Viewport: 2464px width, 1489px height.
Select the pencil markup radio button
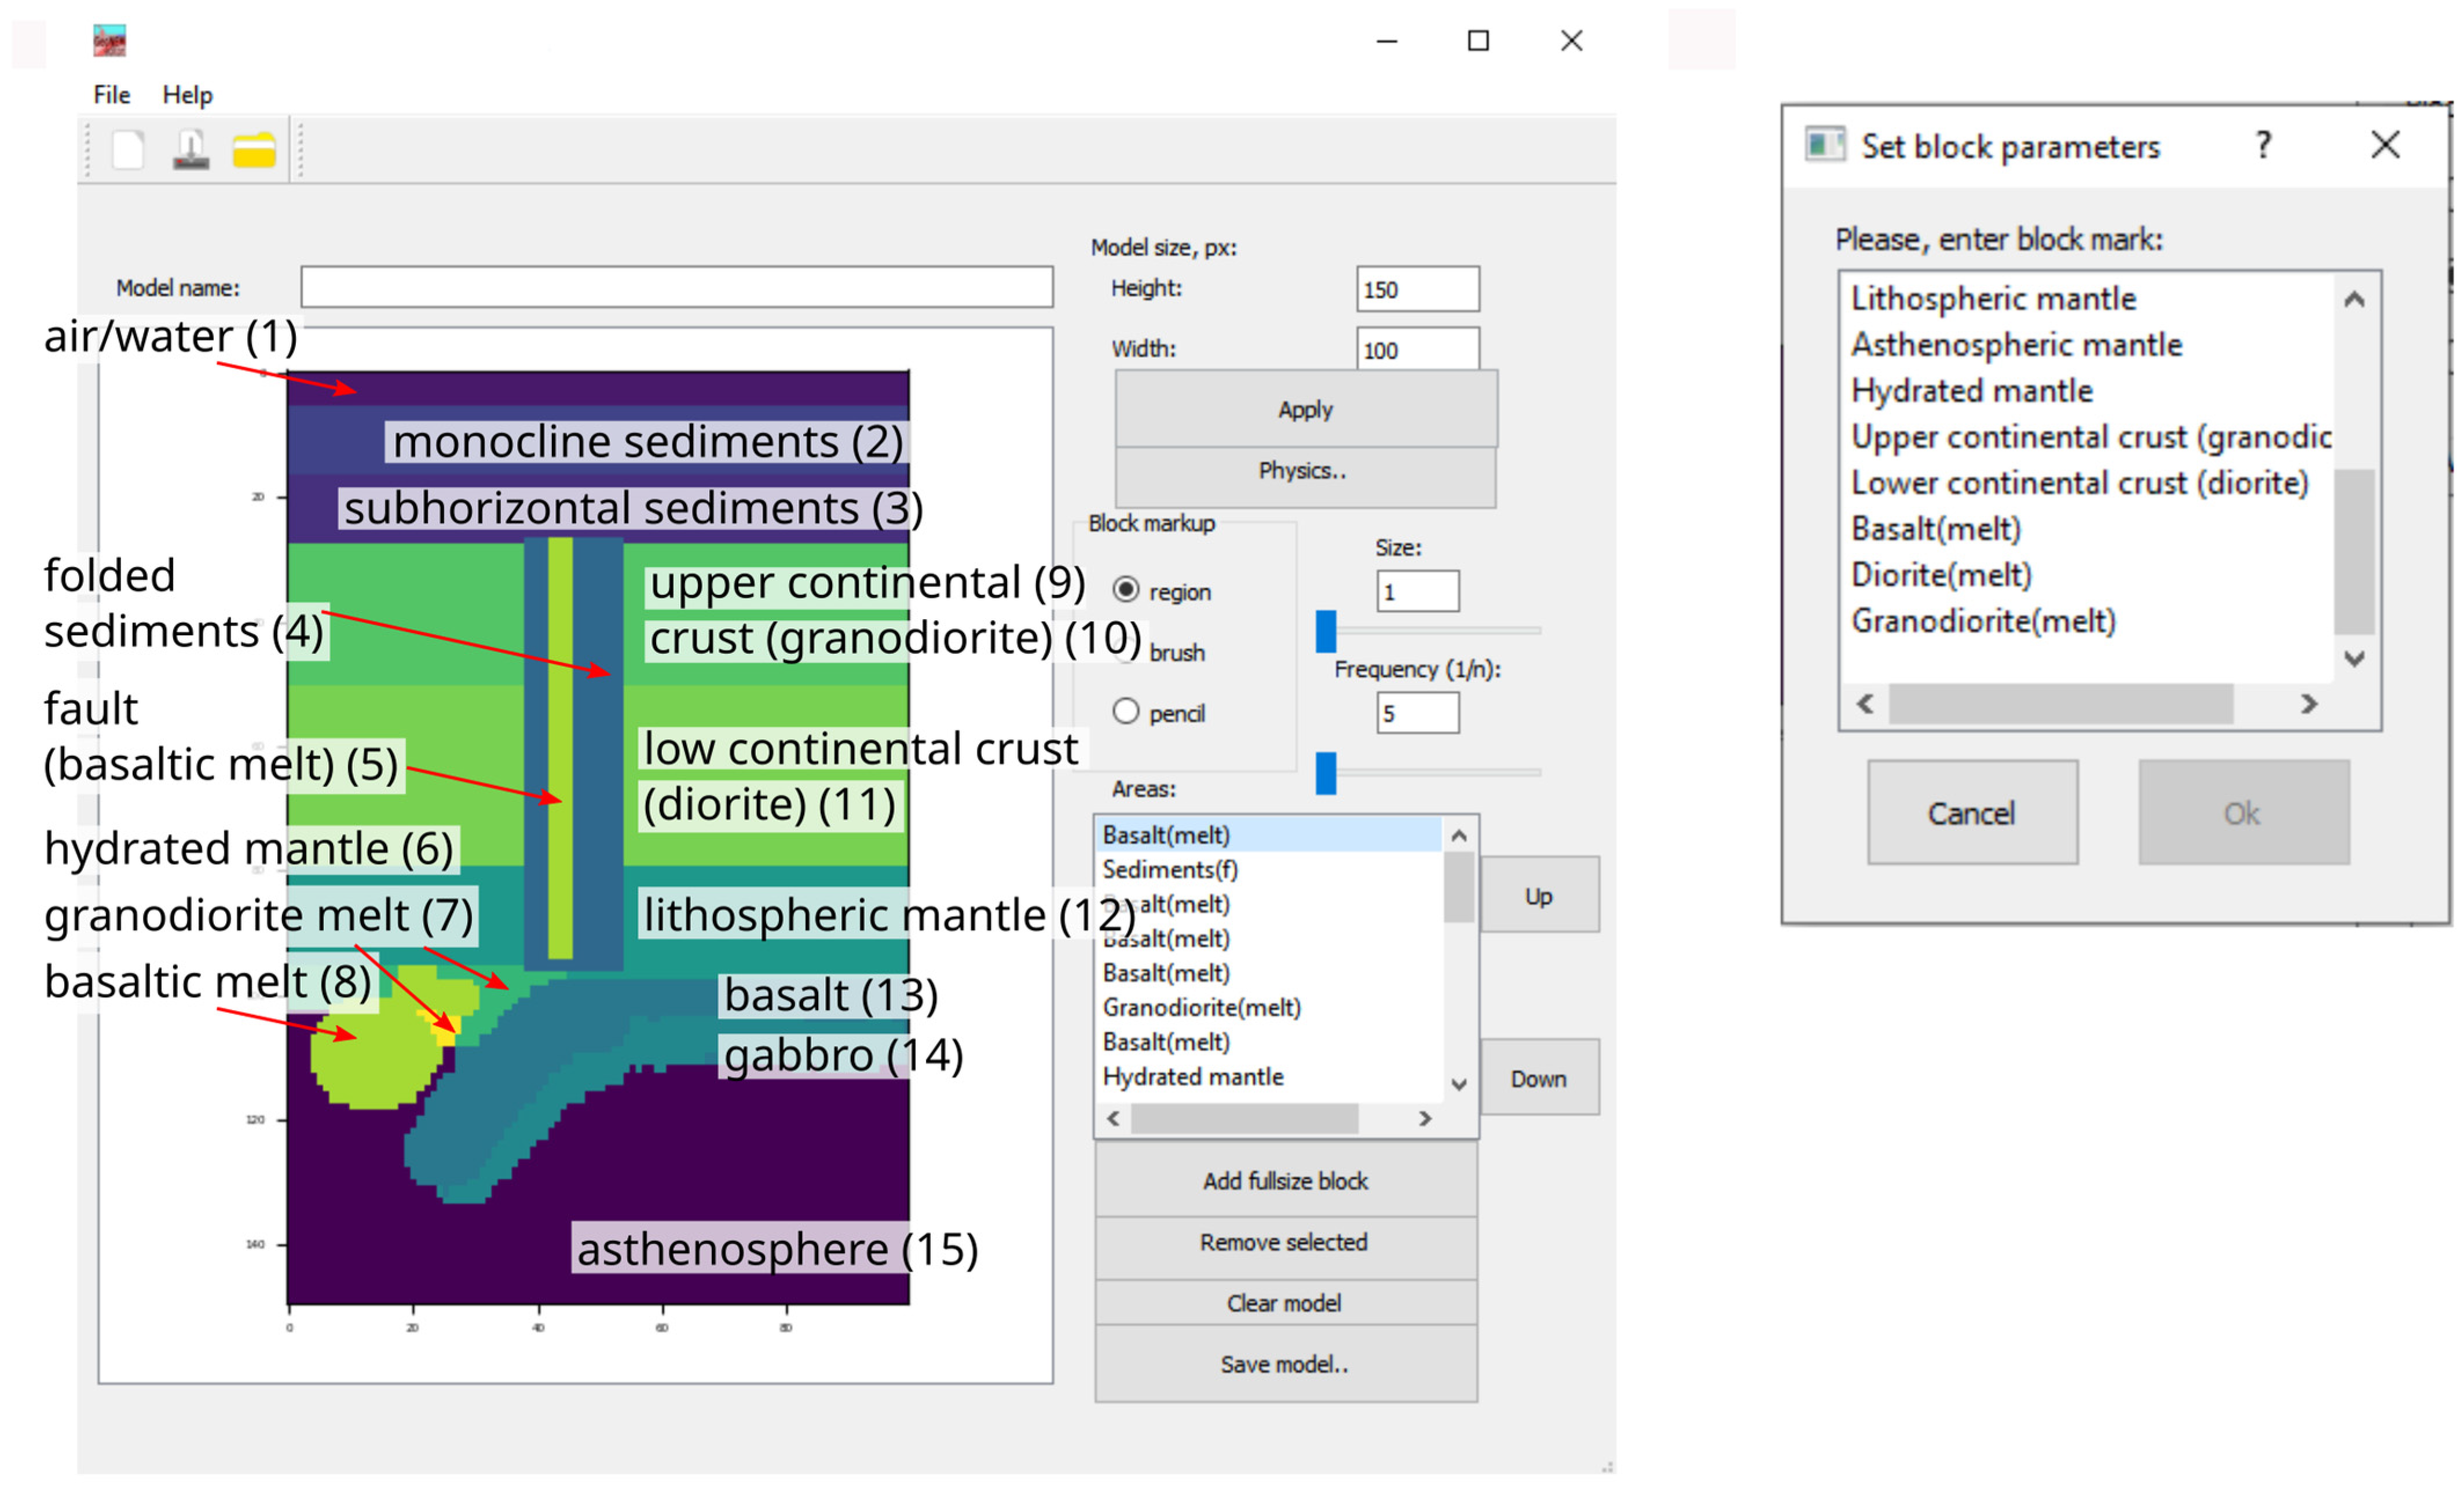[x=1126, y=712]
